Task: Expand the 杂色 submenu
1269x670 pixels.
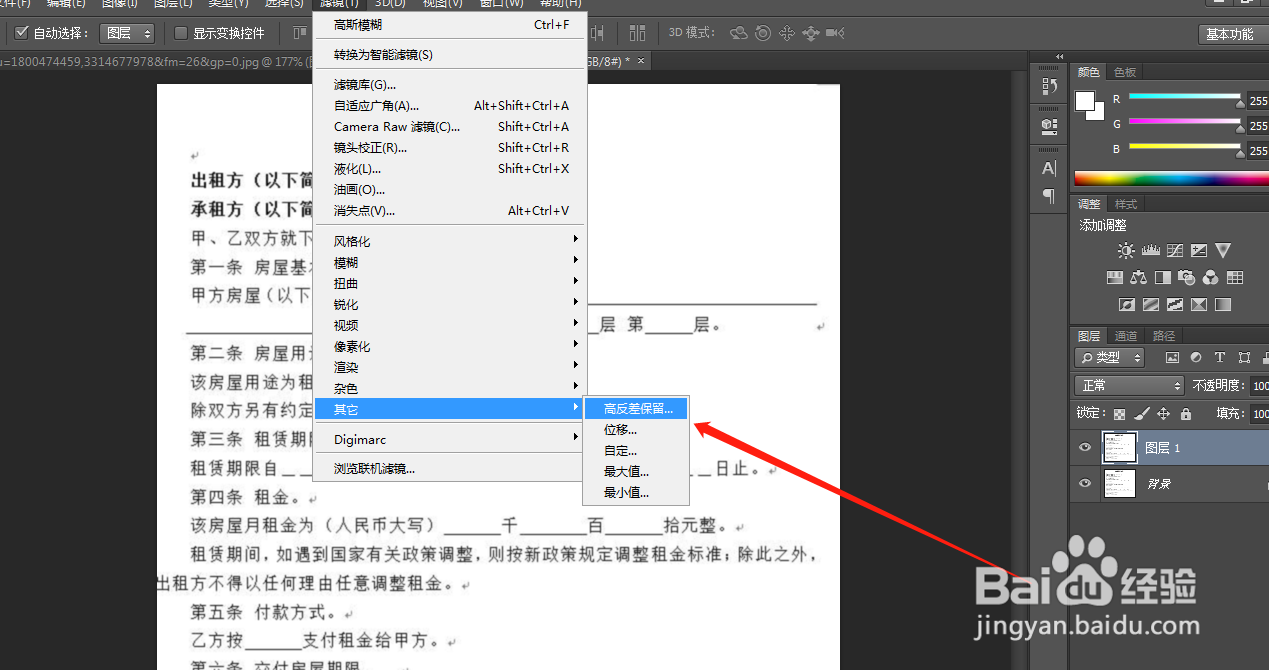Action: click(449, 388)
